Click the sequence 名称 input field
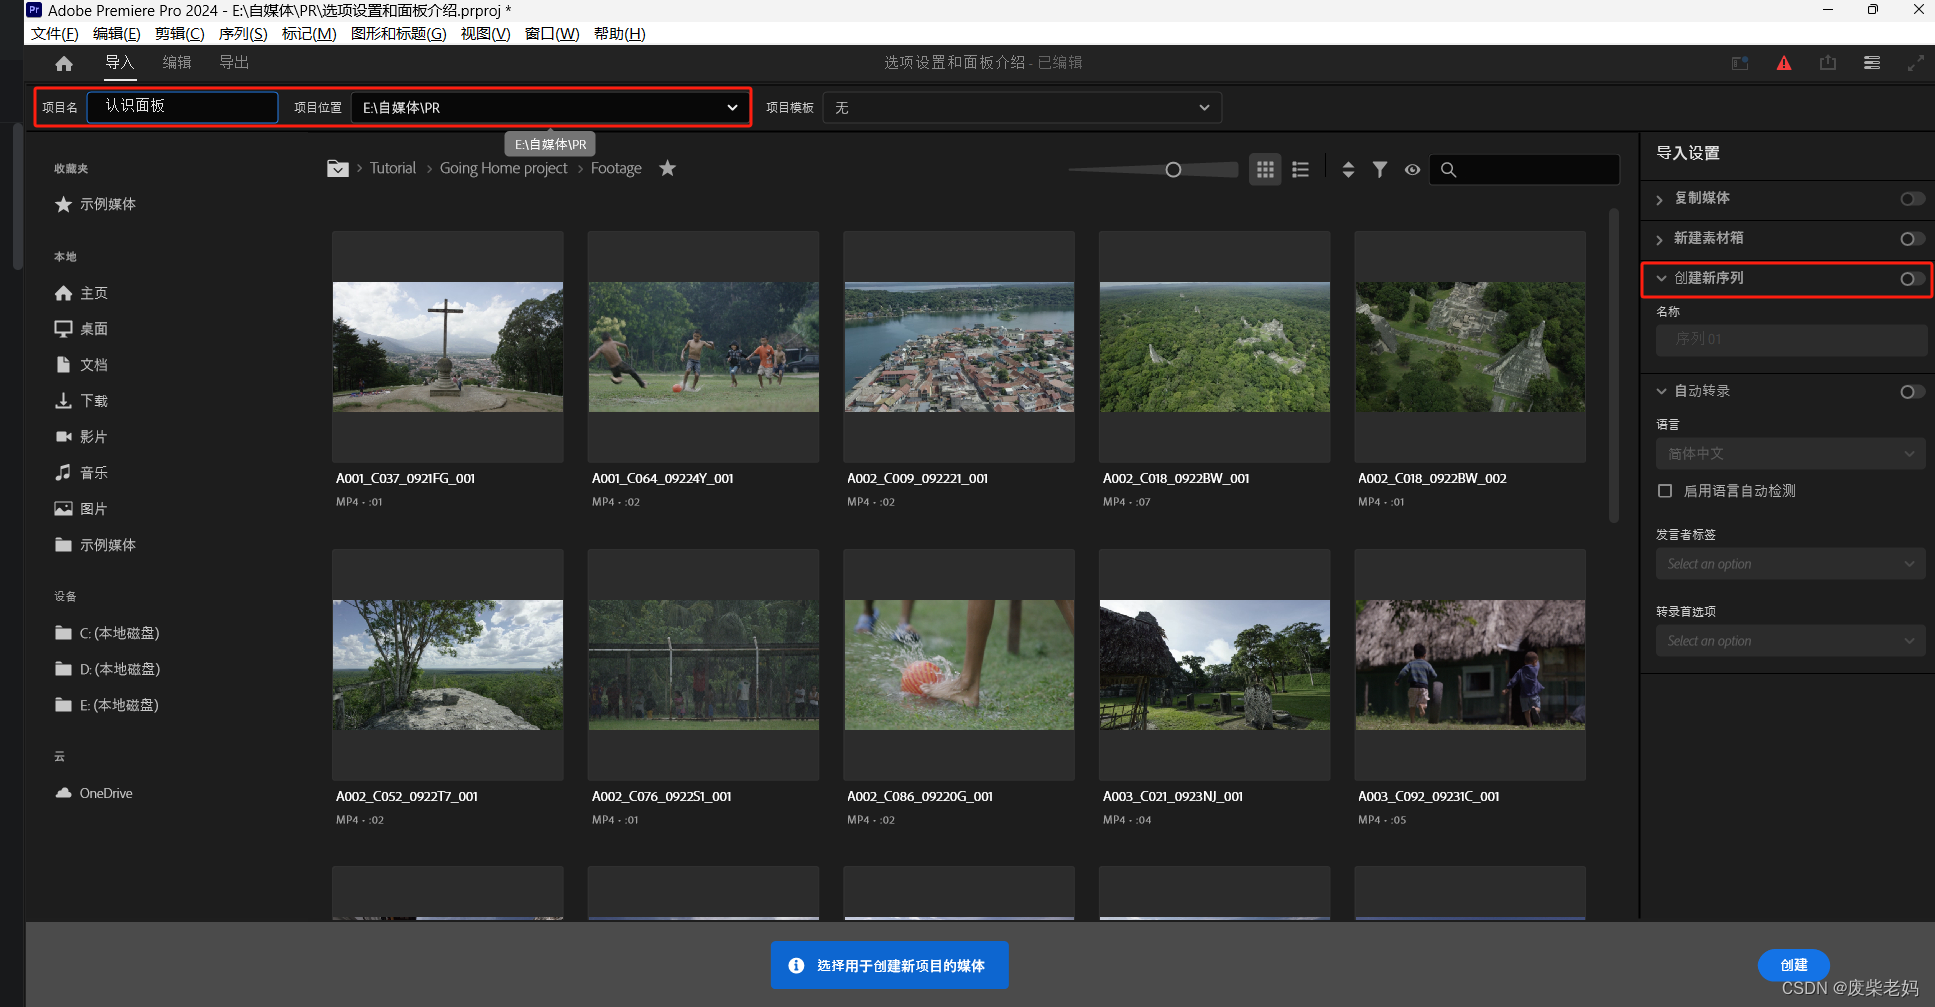Image resolution: width=1935 pixels, height=1007 pixels. tap(1791, 340)
